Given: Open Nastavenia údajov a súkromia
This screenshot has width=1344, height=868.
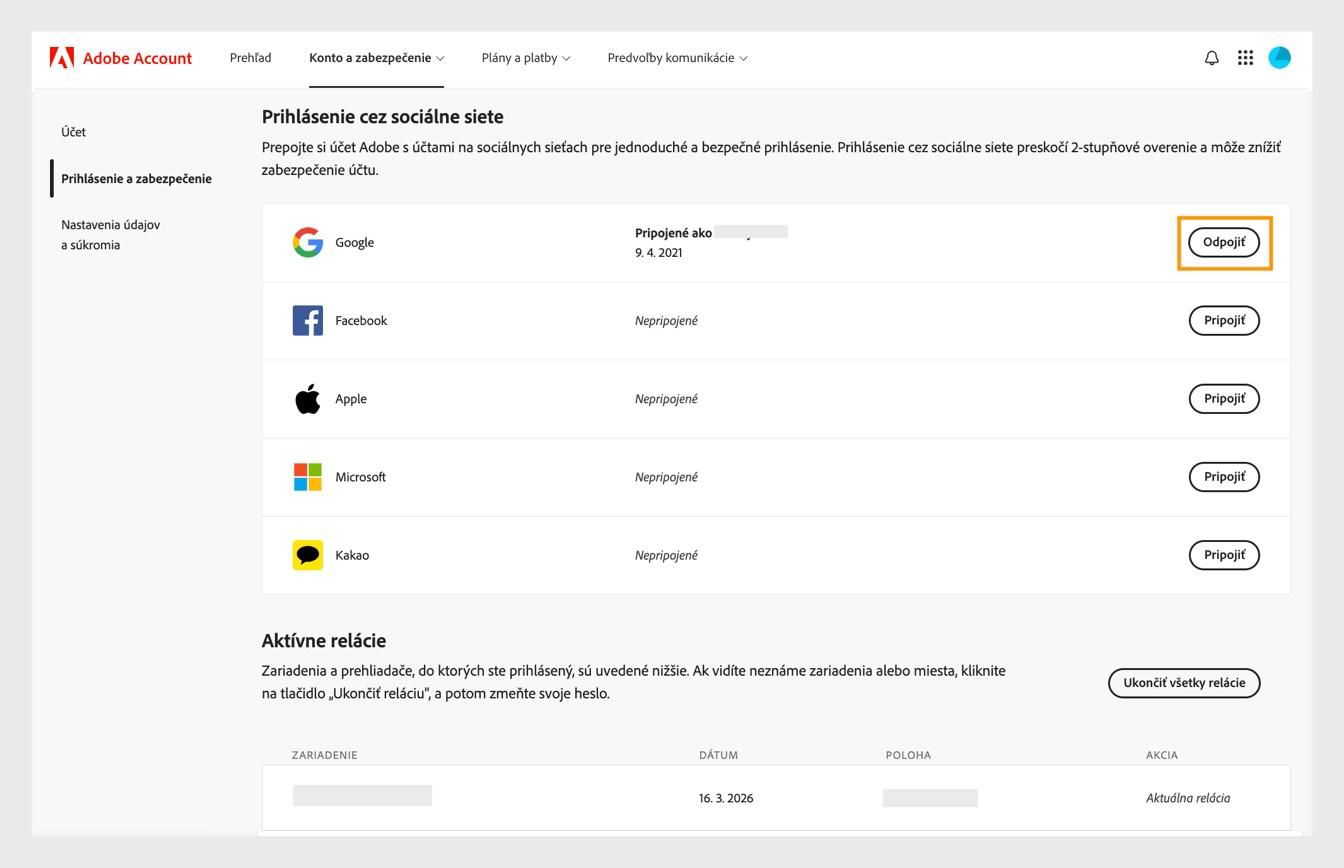Looking at the screenshot, I should 110,235.
